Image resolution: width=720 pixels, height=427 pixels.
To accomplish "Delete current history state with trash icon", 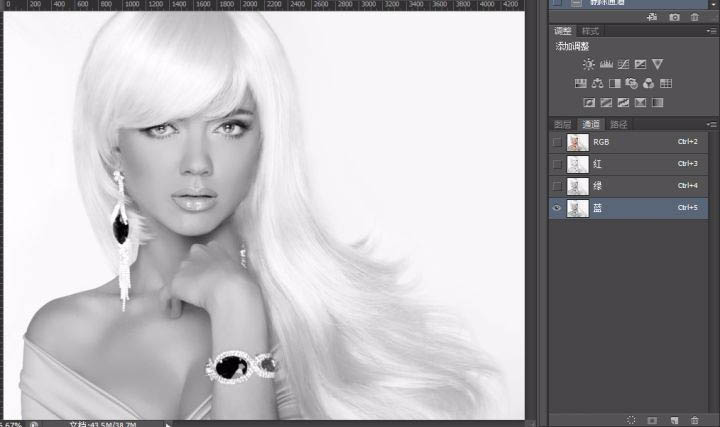I will [694, 17].
